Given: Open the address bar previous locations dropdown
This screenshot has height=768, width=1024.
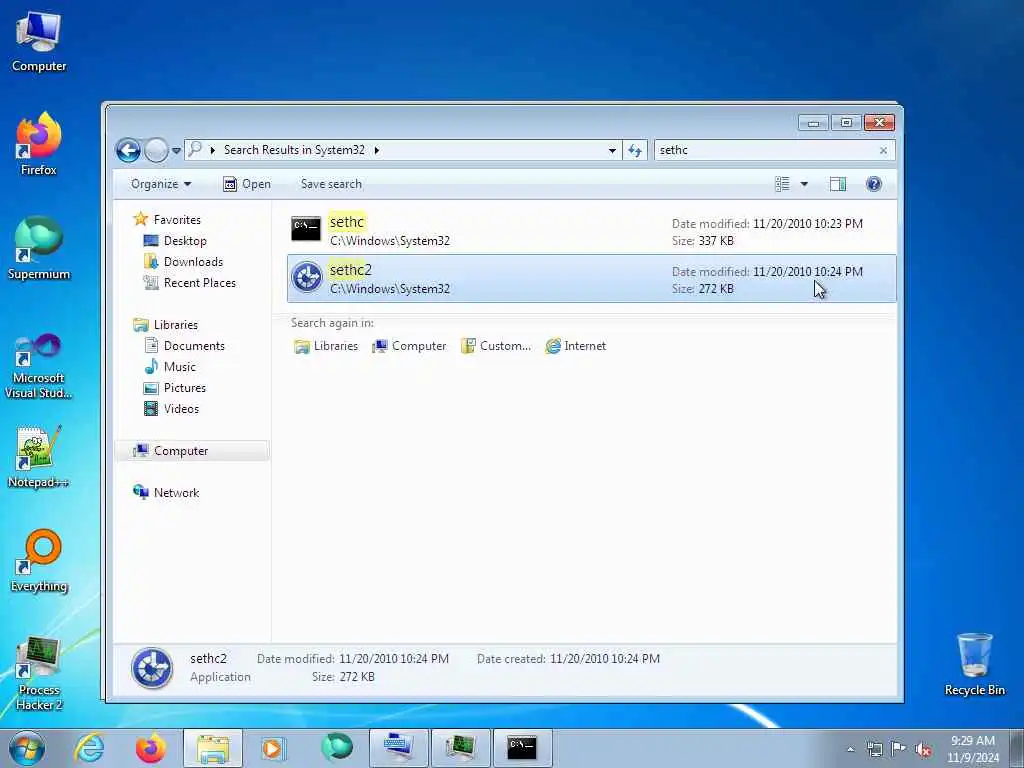Looking at the screenshot, I should click(612, 150).
